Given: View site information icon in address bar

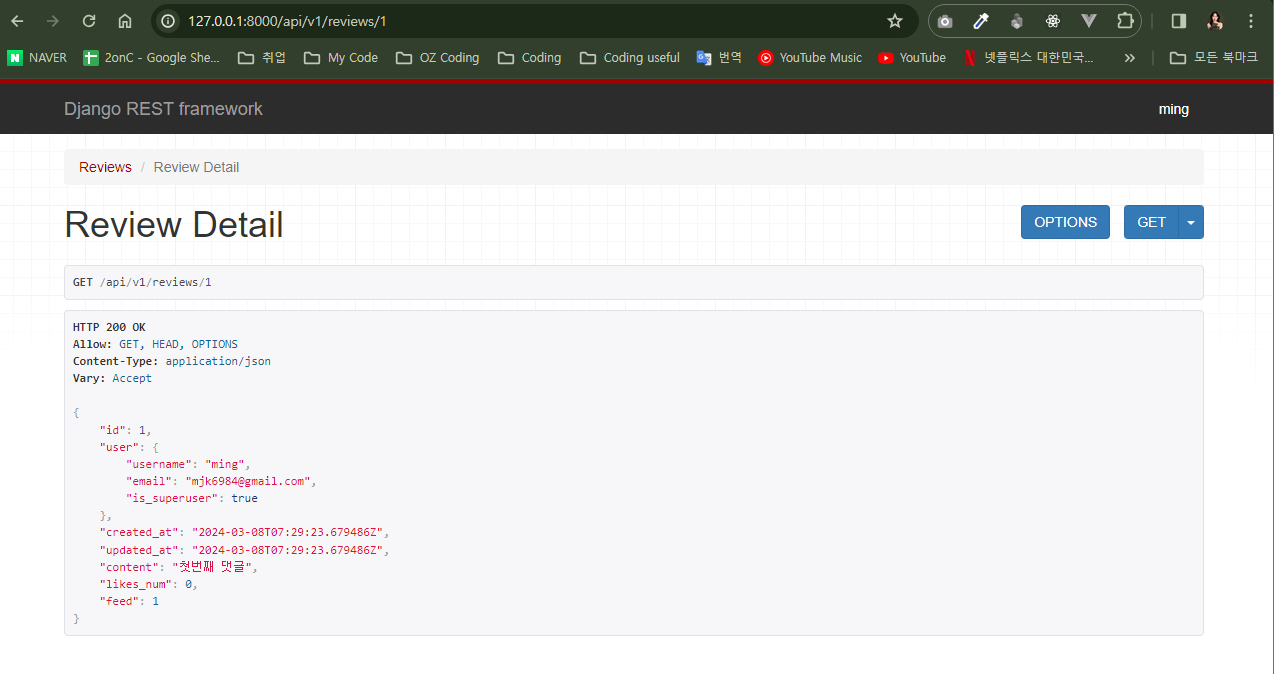Looking at the screenshot, I should click(x=169, y=21).
